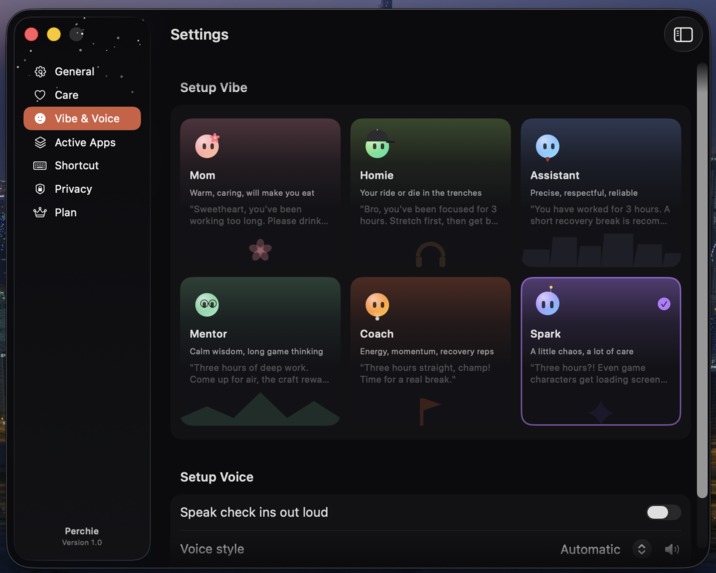Click the Mentor quote about deep work
This screenshot has height=573, width=716.
point(259,373)
